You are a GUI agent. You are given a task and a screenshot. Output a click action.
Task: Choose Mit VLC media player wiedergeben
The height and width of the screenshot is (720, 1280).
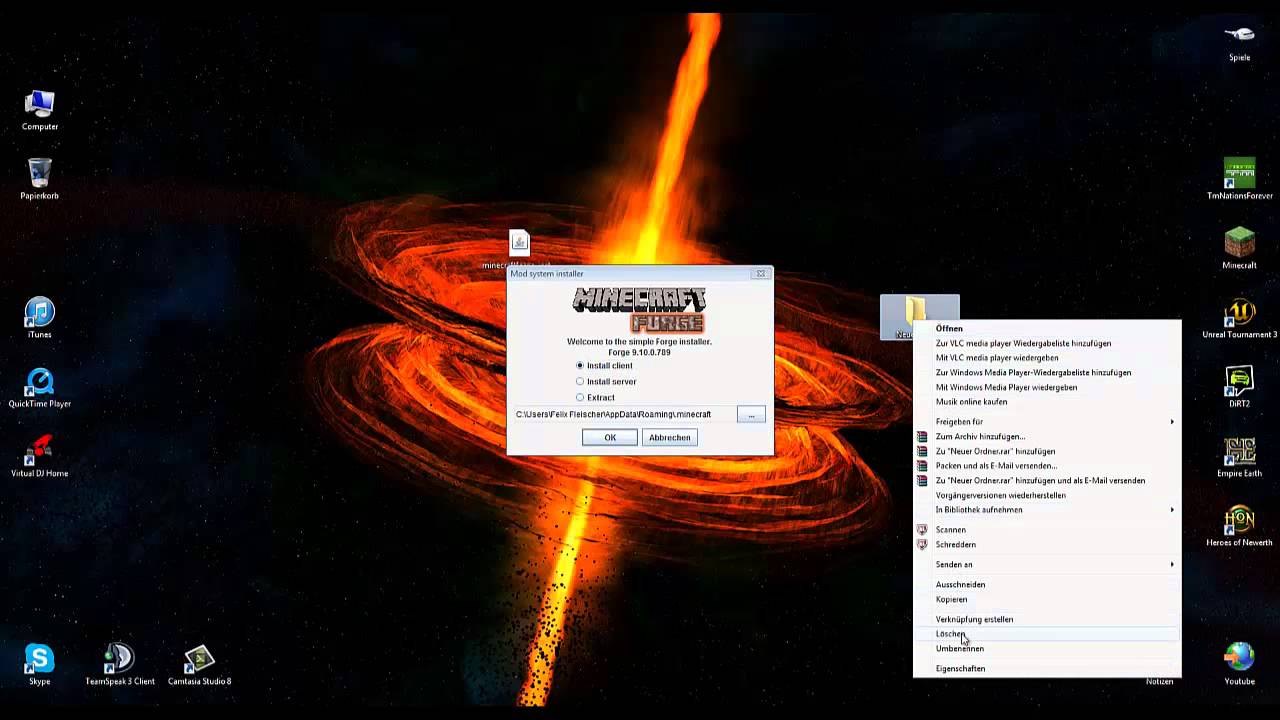coord(1047,358)
